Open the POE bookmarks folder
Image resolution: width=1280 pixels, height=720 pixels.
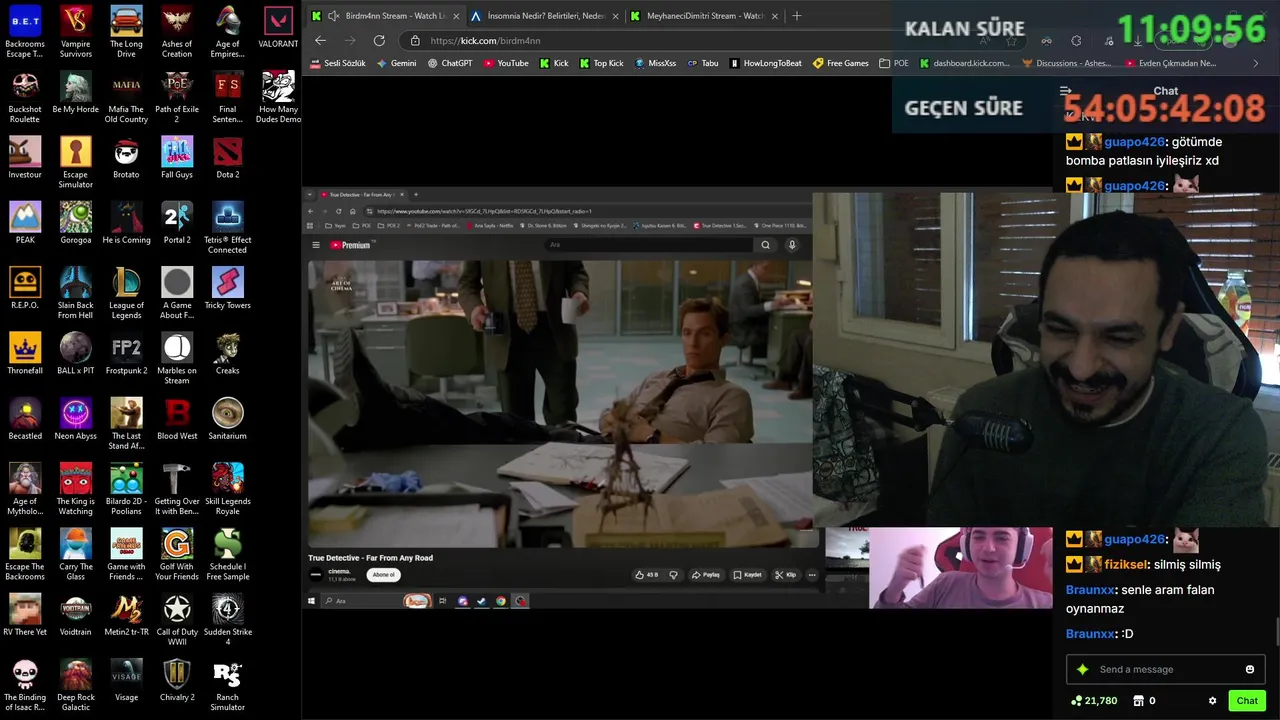894,63
